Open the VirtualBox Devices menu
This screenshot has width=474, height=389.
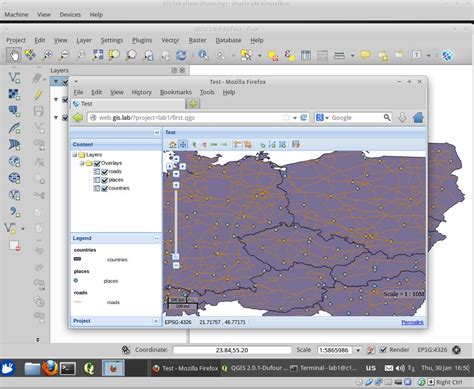pyautogui.click(x=70, y=15)
